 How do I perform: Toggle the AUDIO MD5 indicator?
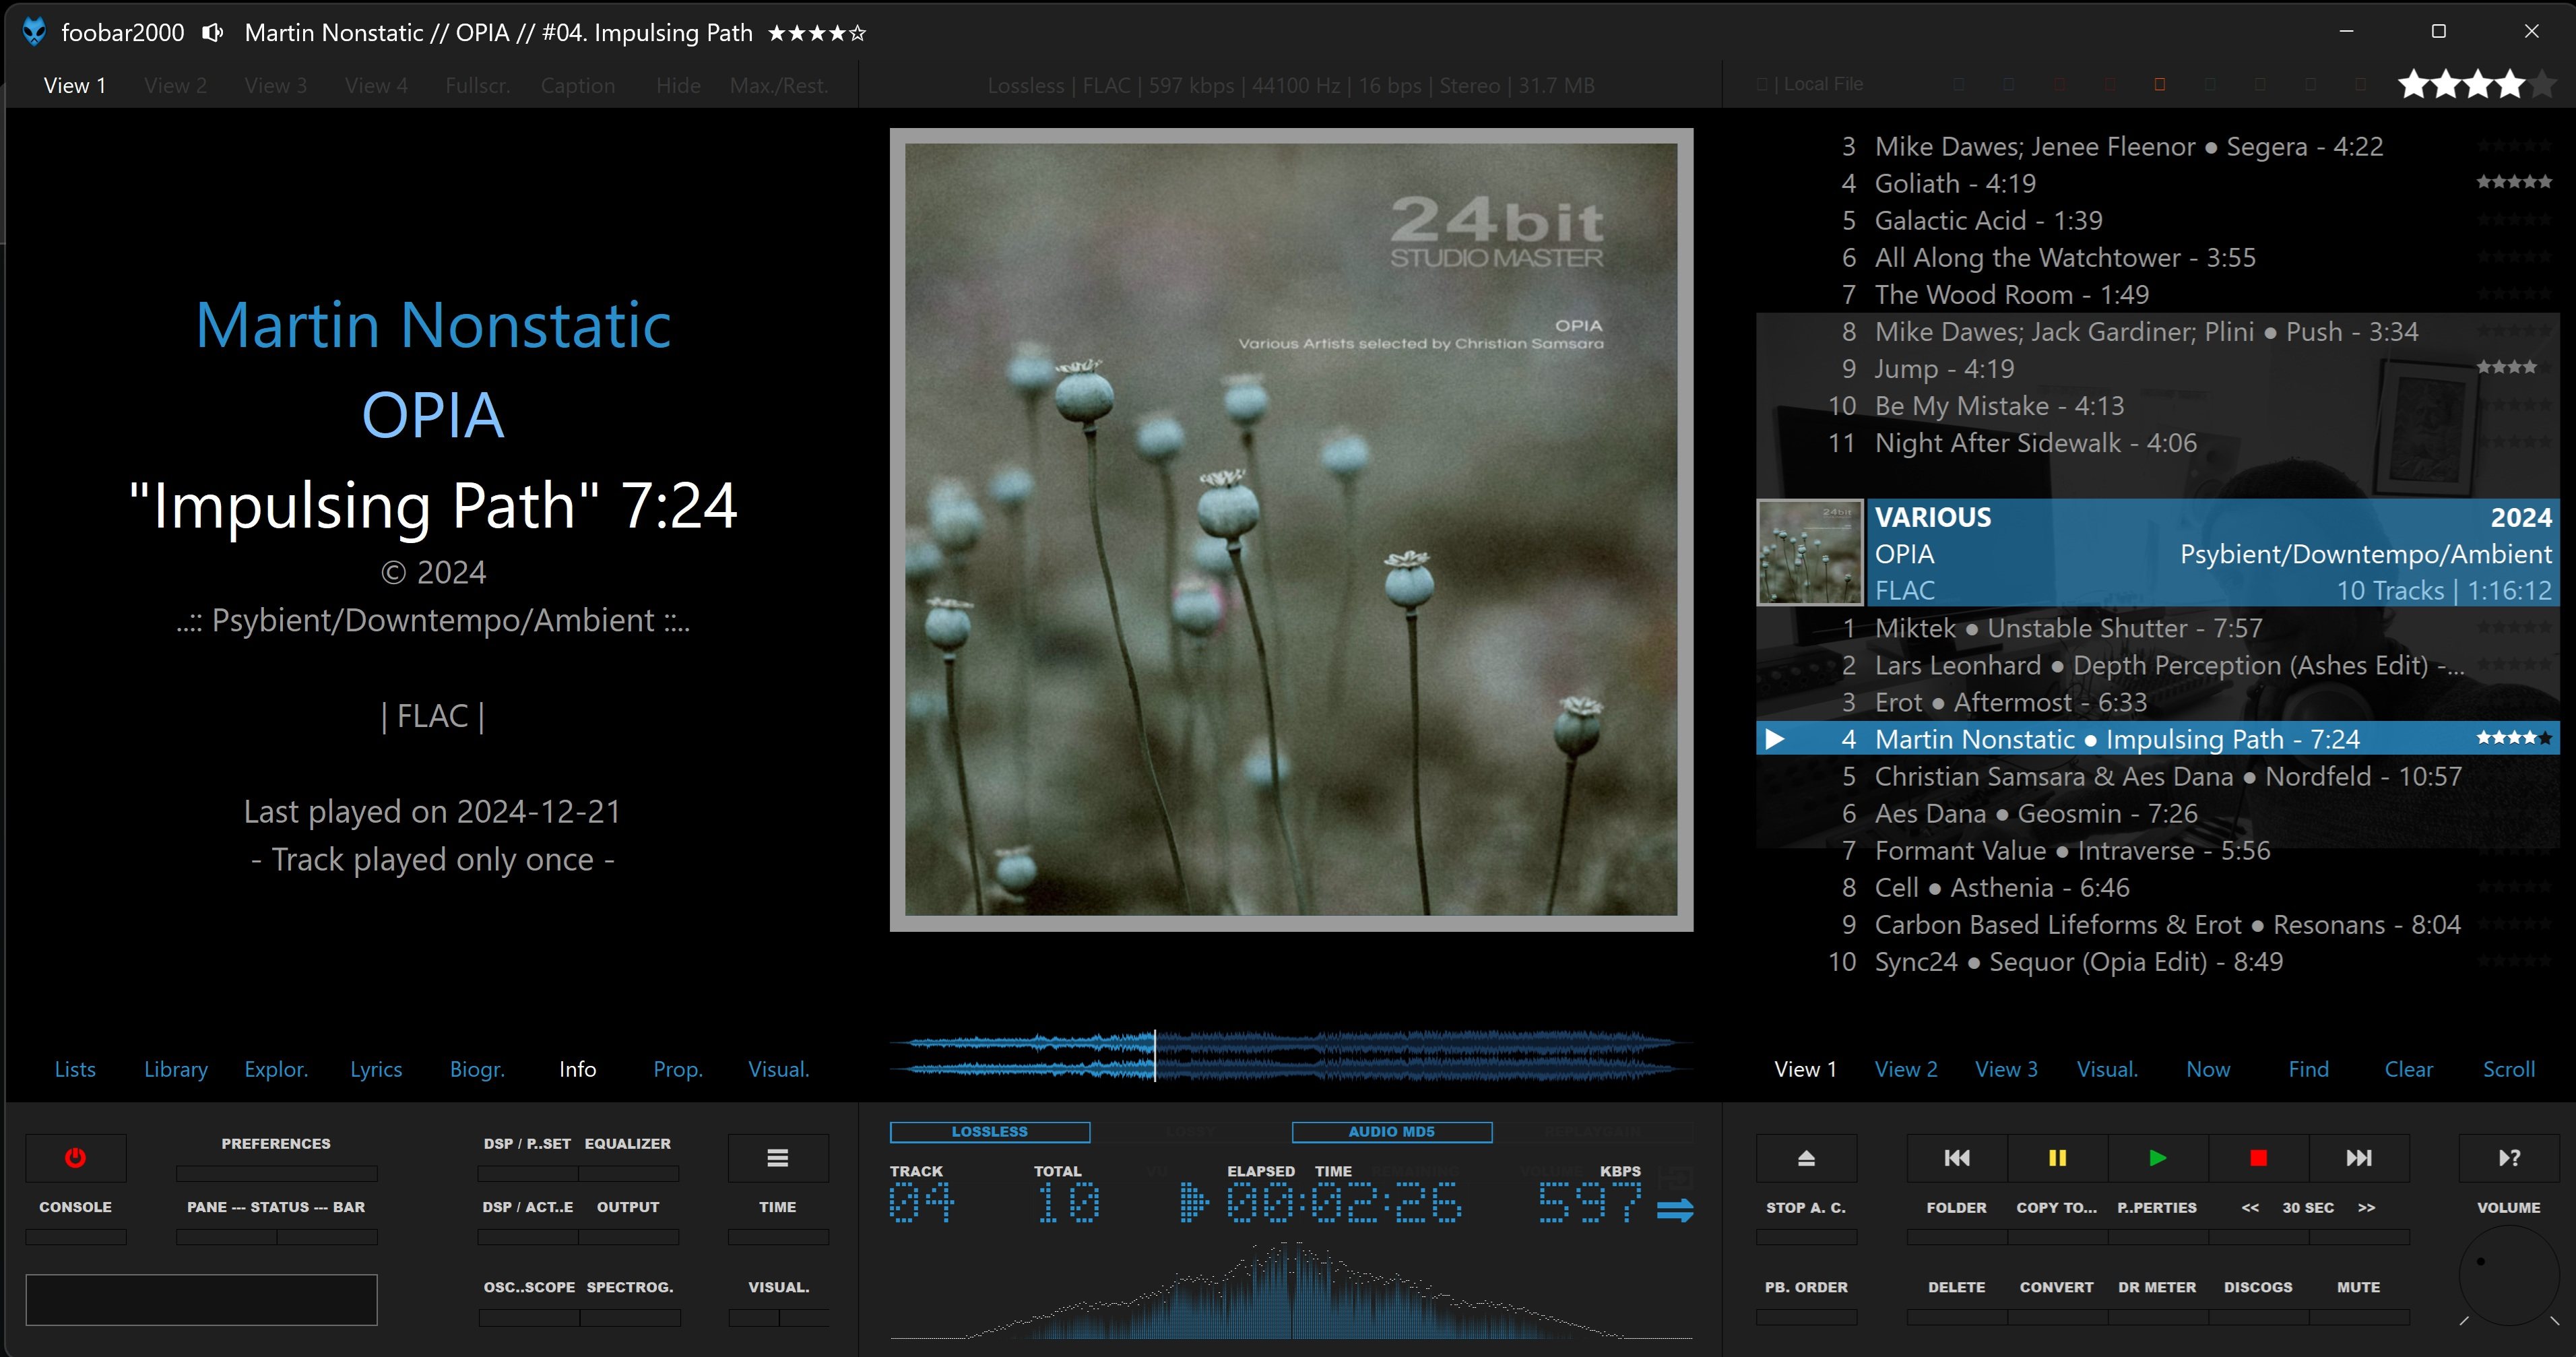[1391, 1132]
